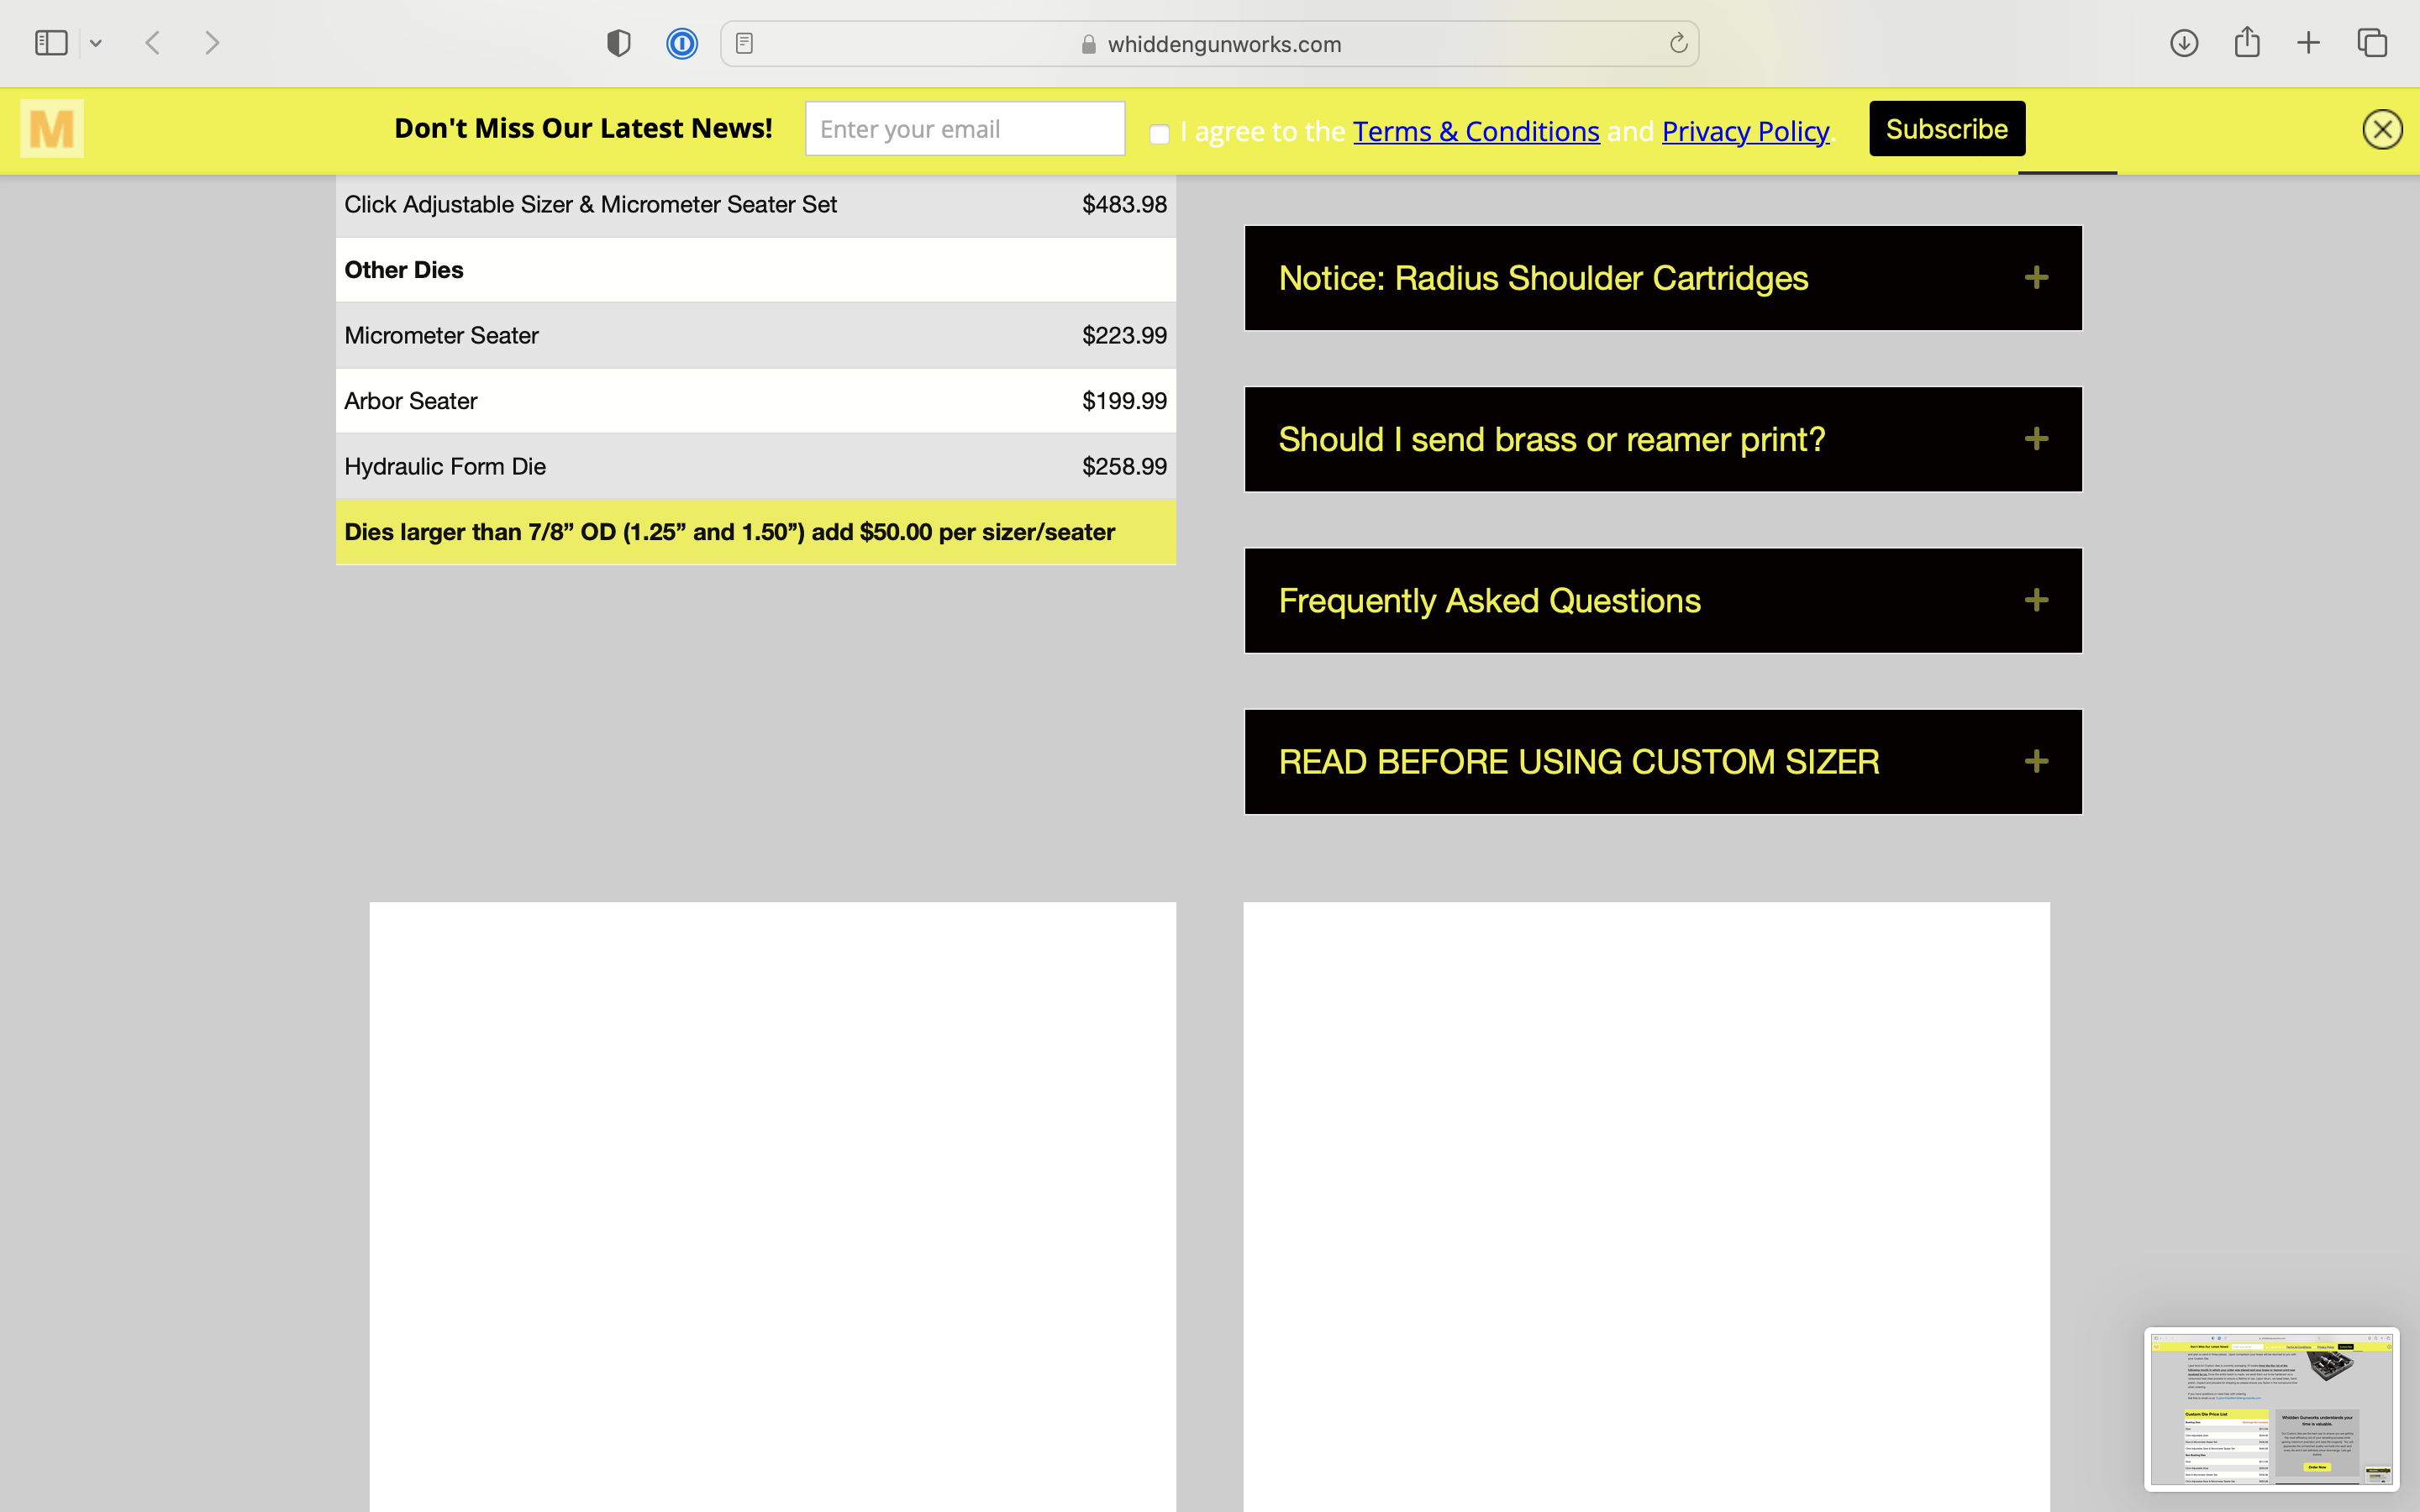Viewport: 2420px width, 1512px height.
Task: Open the Share menu icon
Action: tap(2247, 42)
